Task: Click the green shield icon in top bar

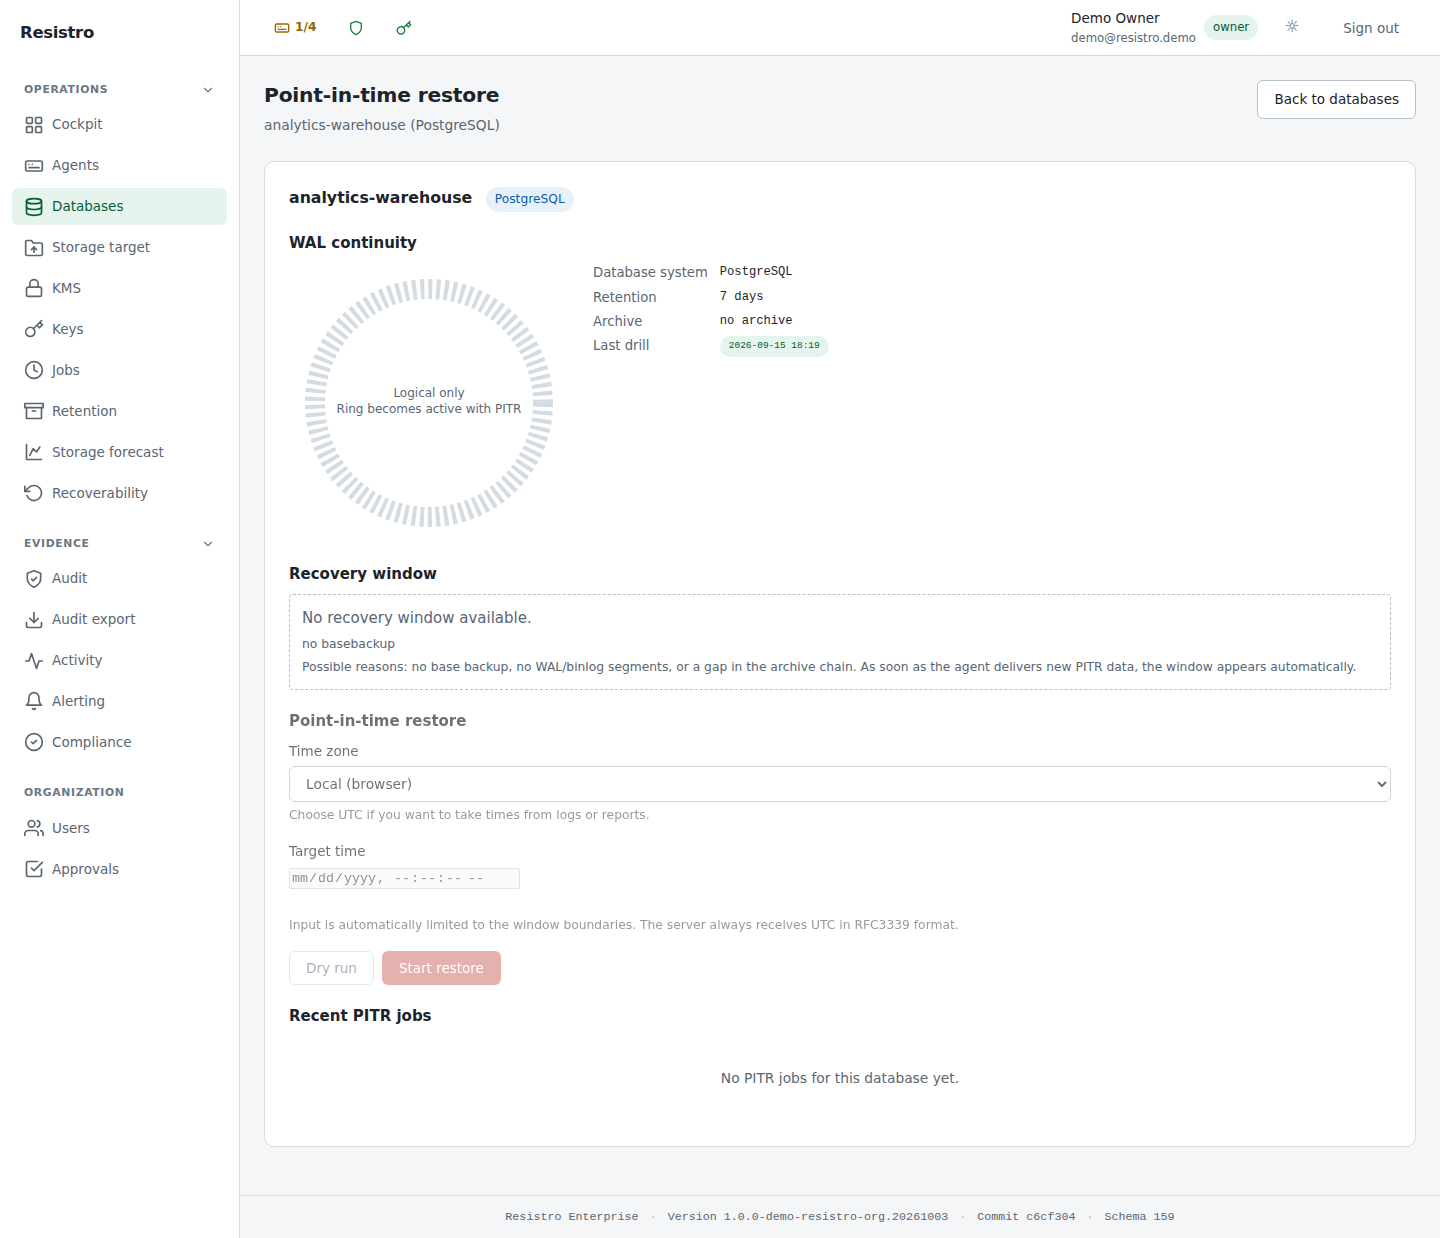Action: tap(356, 28)
